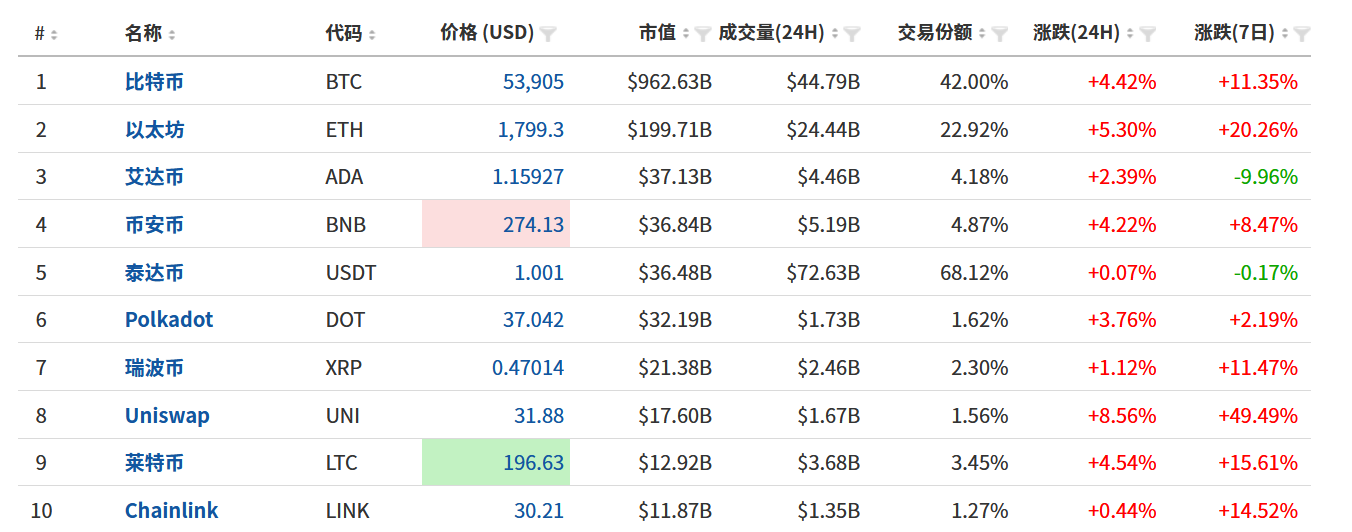Open the 币安币 coin link
1352x532 pixels.
tap(154, 225)
